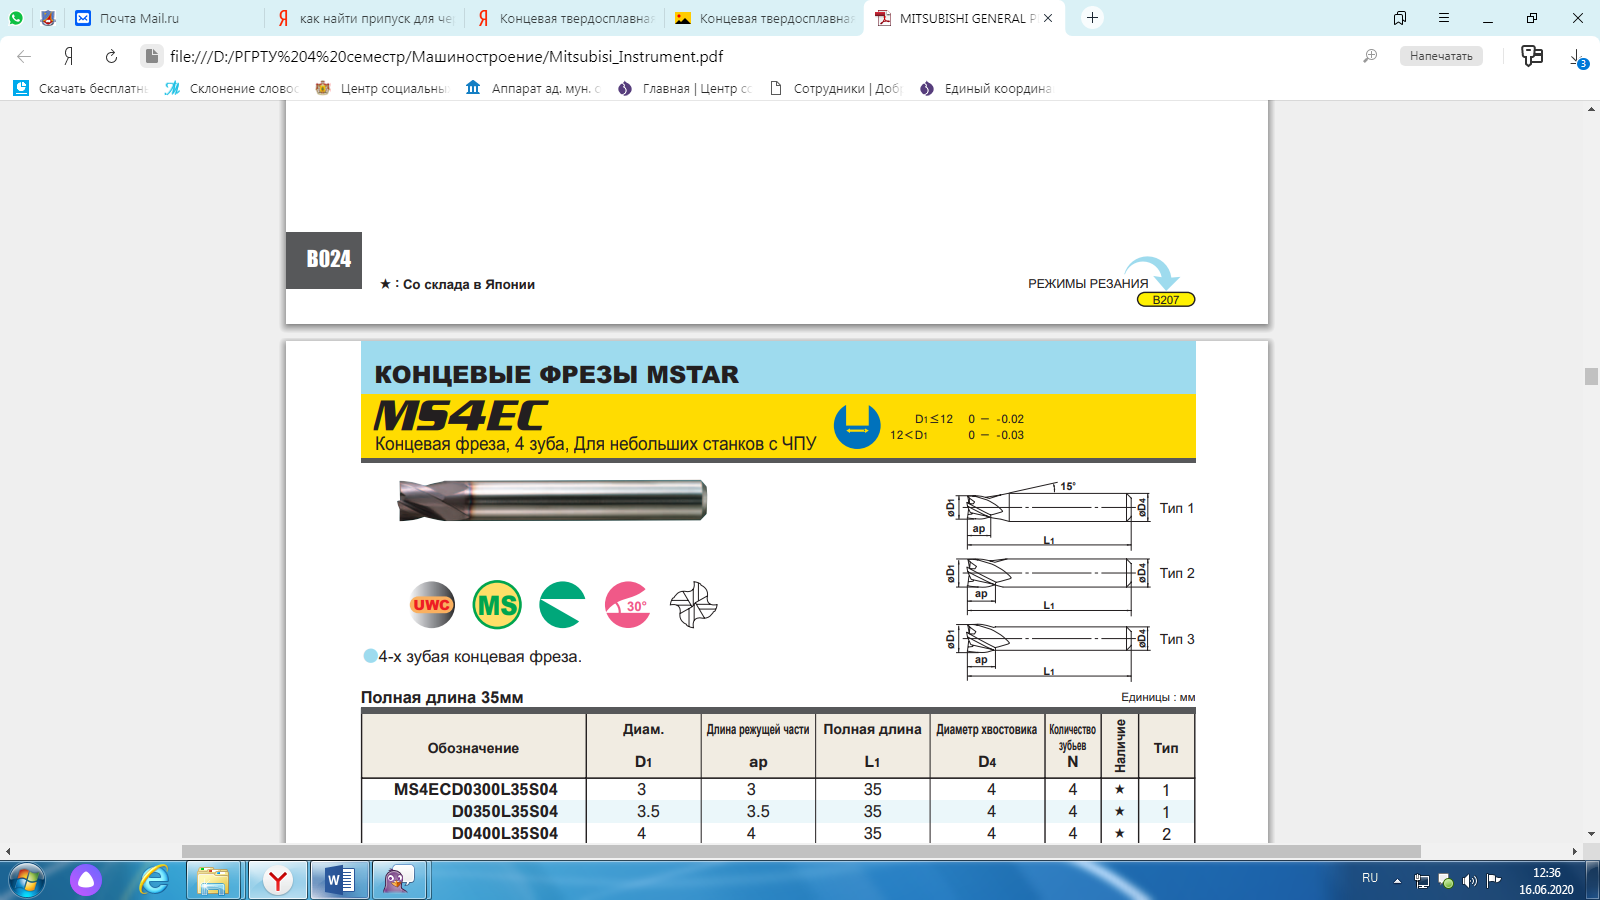Show hidden system tray icons
This screenshot has width=1600, height=900.
[1397, 881]
